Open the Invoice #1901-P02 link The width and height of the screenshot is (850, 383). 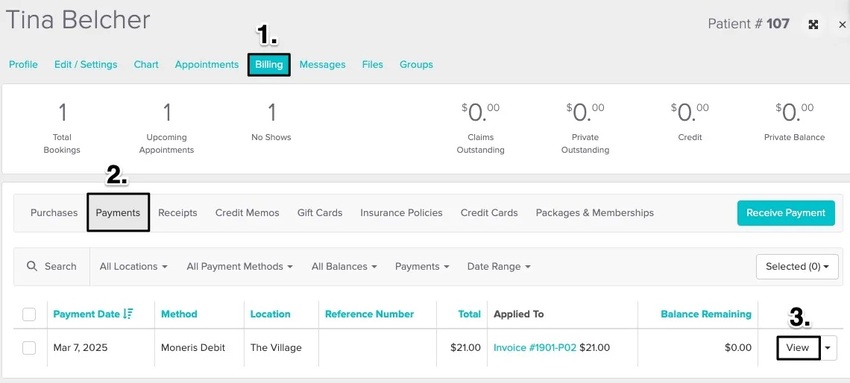pyautogui.click(x=535, y=348)
